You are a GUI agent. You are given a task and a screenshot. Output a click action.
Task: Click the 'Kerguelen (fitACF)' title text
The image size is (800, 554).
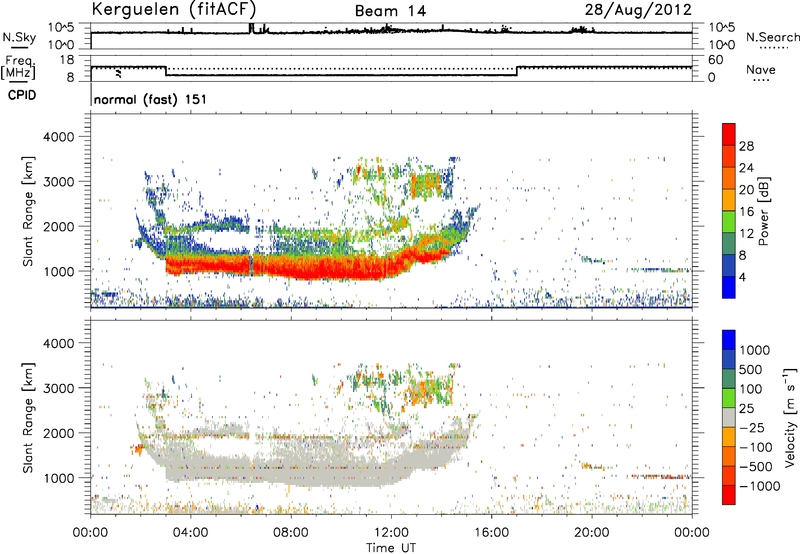point(173,10)
